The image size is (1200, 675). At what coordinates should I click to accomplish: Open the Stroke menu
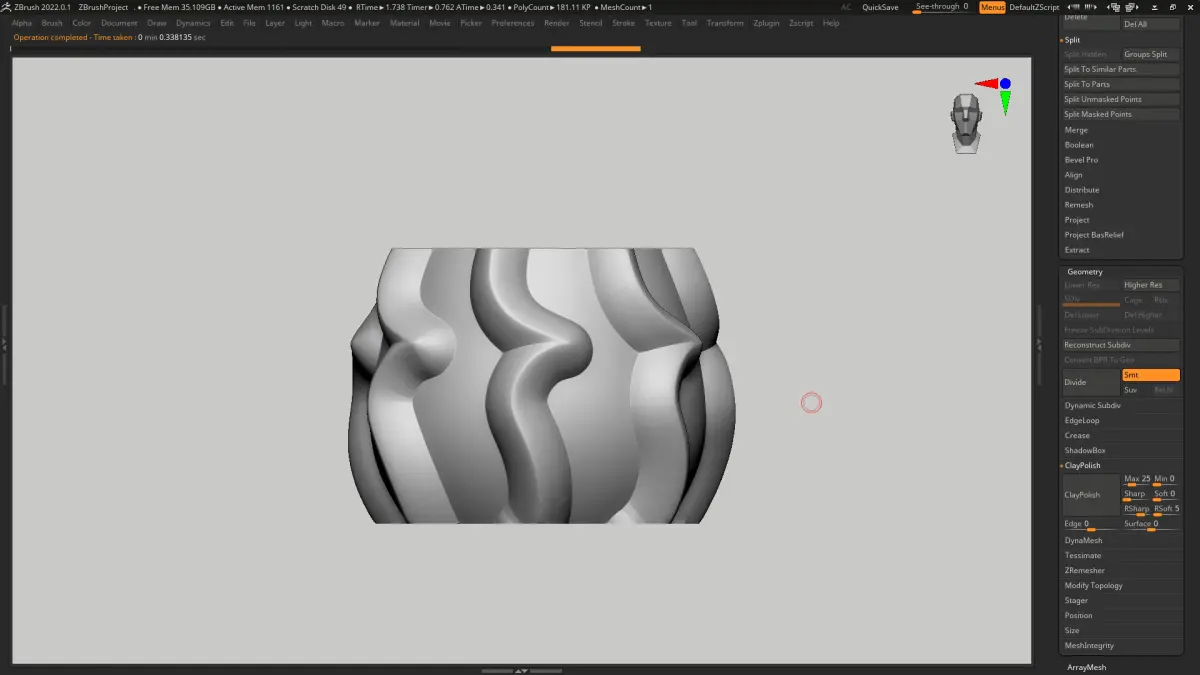(x=623, y=23)
